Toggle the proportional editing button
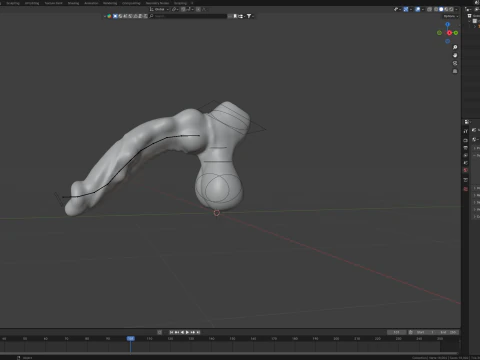 click(x=198, y=9)
